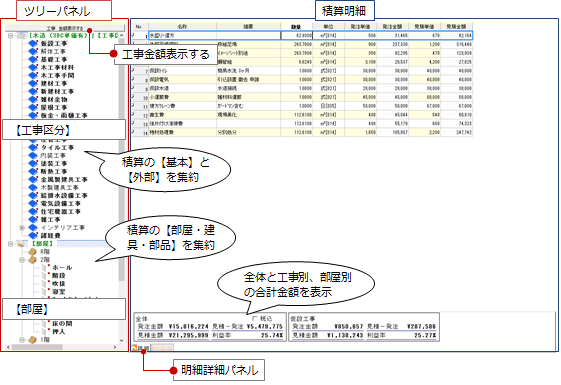Screen dimensions: 561x385
Task: Click the ホール room page icon
Action: click(x=45, y=268)
